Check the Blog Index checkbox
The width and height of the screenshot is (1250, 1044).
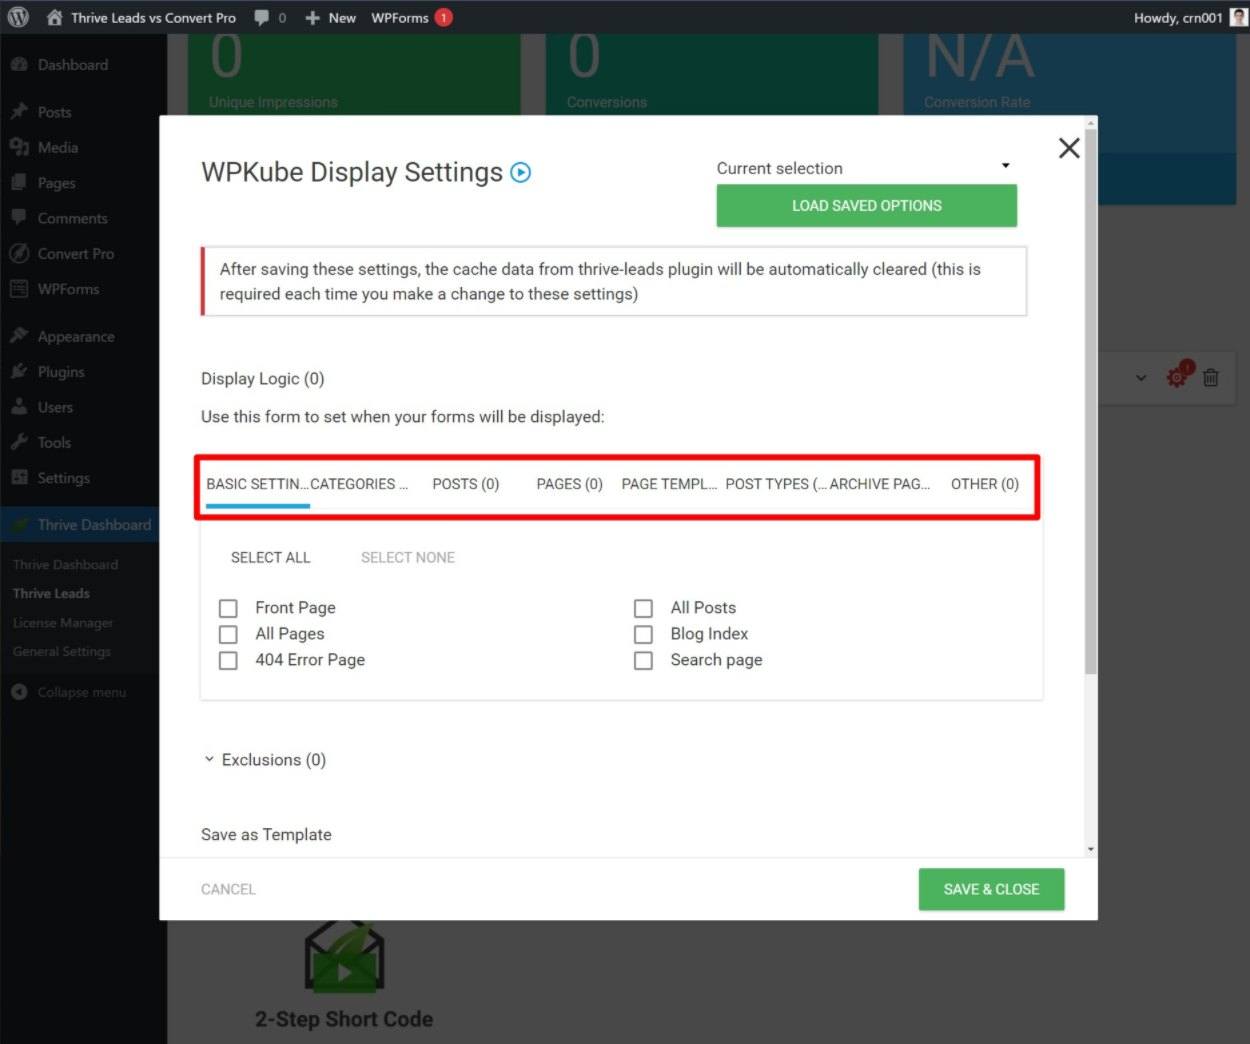pyautogui.click(x=643, y=634)
